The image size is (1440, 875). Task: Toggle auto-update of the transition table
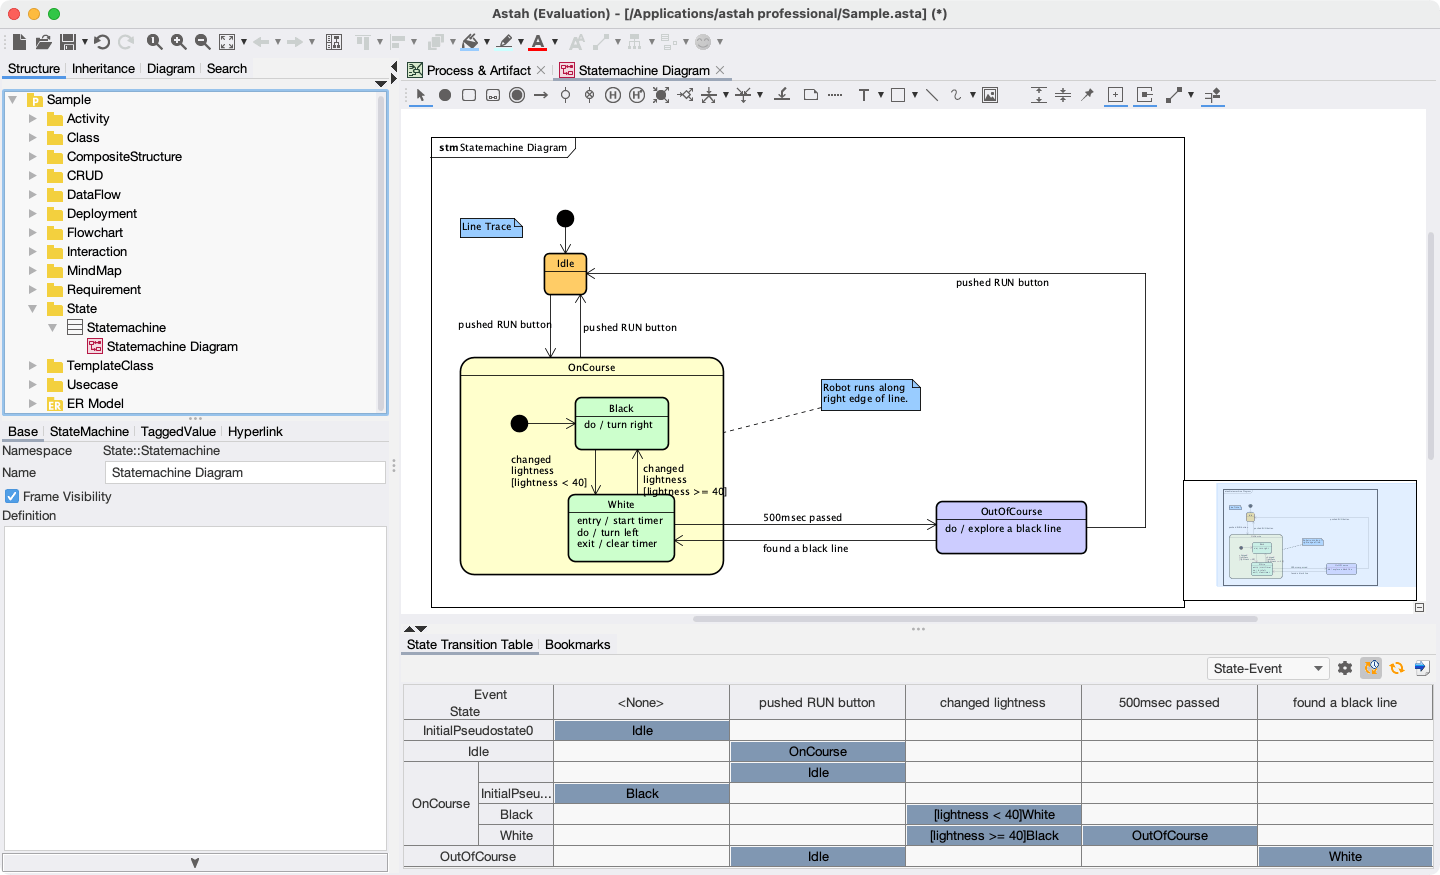1371,668
